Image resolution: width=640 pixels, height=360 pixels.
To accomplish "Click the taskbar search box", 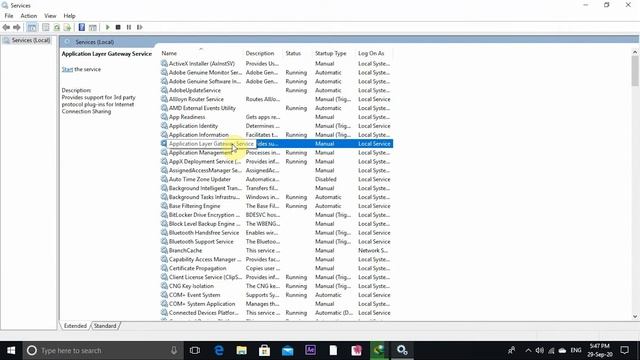I will [102, 351].
